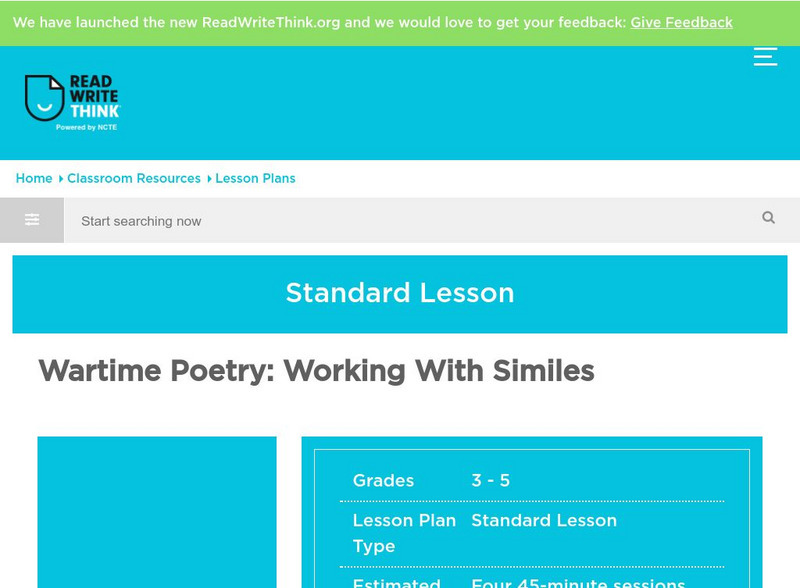Click the search magnifier icon

click(768, 218)
